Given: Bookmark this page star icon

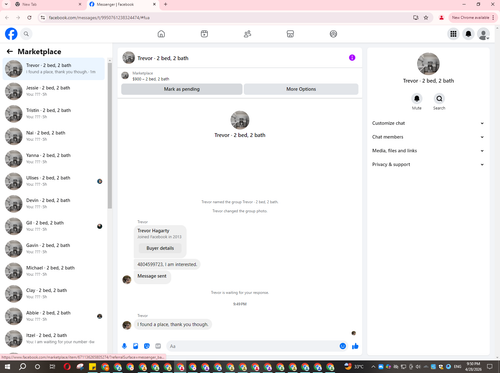Looking at the screenshot, I should pyautogui.click(x=426, y=17).
